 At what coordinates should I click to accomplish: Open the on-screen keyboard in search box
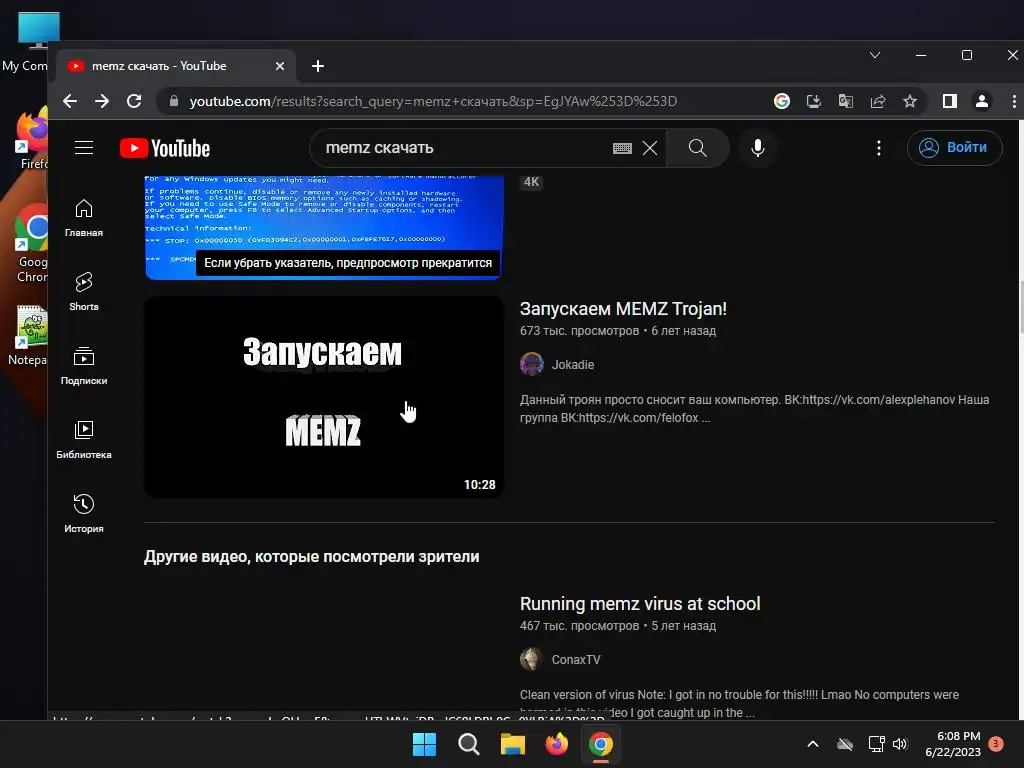[622, 148]
